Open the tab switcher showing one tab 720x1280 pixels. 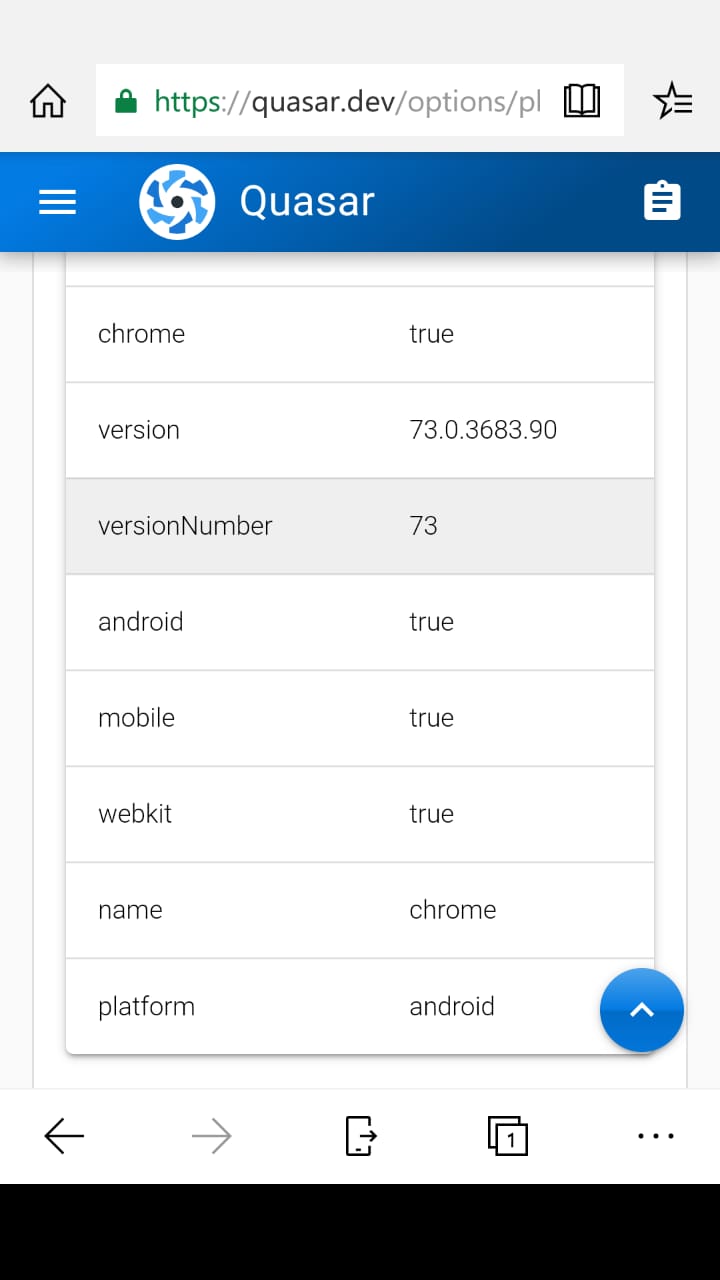tap(507, 1136)
